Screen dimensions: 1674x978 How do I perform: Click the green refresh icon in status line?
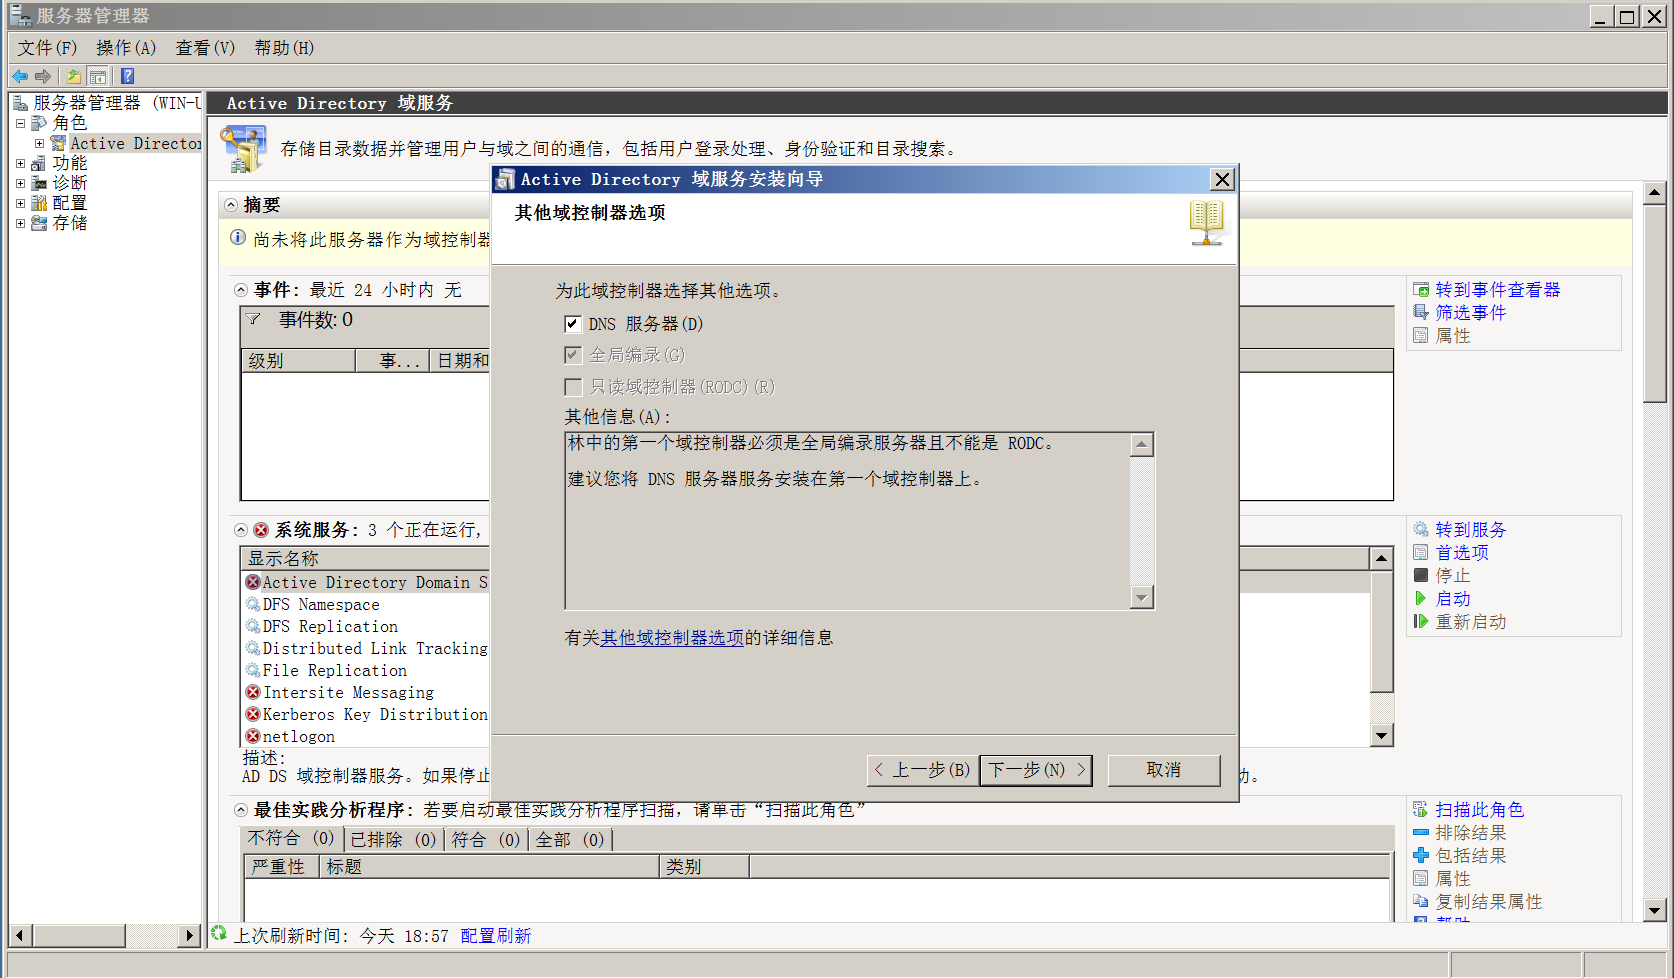point(219,934)
